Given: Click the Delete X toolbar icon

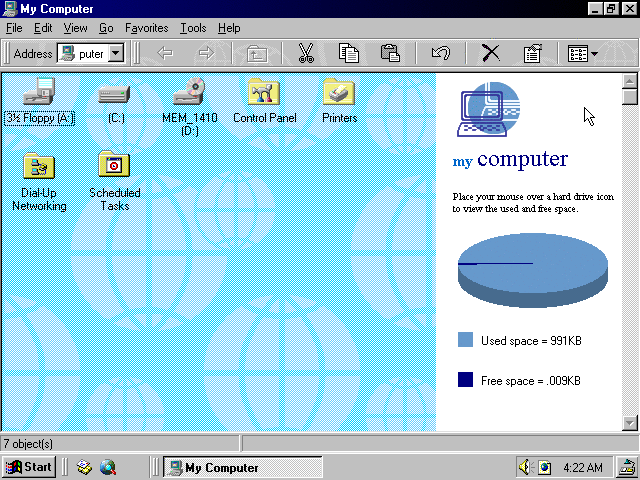Looking at the screenshot, I should coord(491,53).
